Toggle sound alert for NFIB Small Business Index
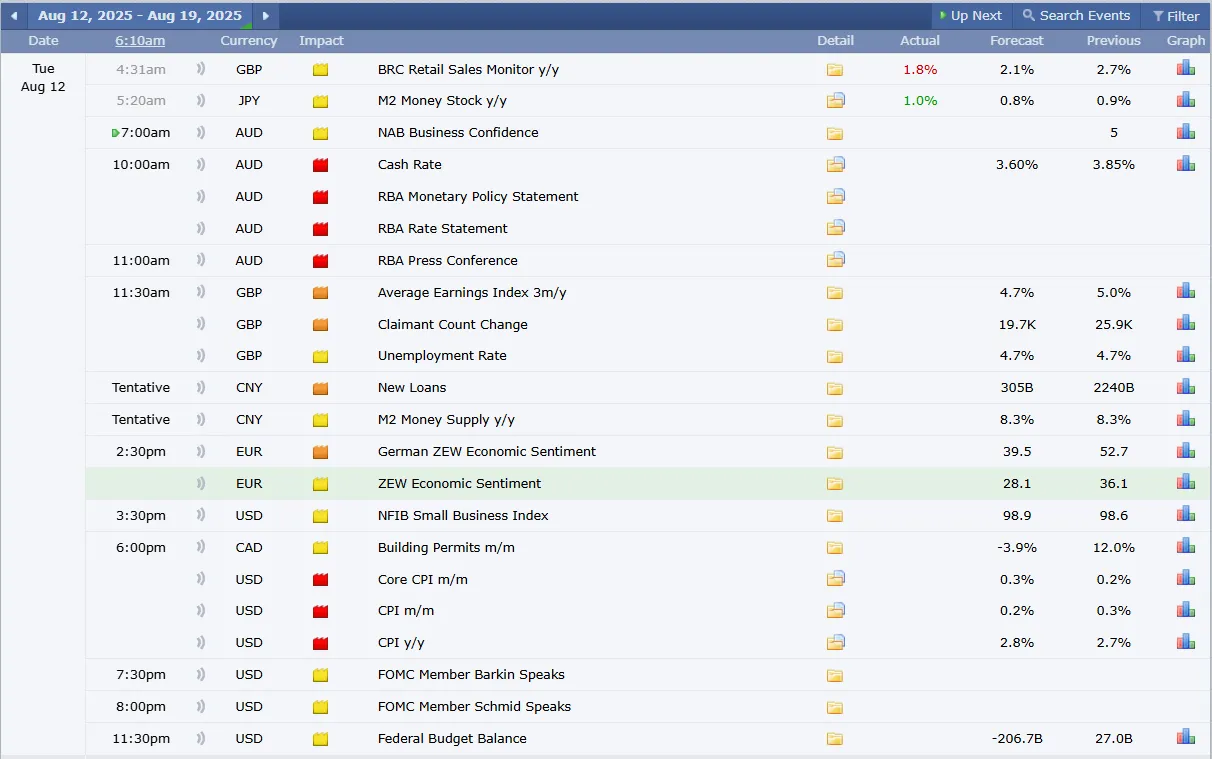 (201, 516)
